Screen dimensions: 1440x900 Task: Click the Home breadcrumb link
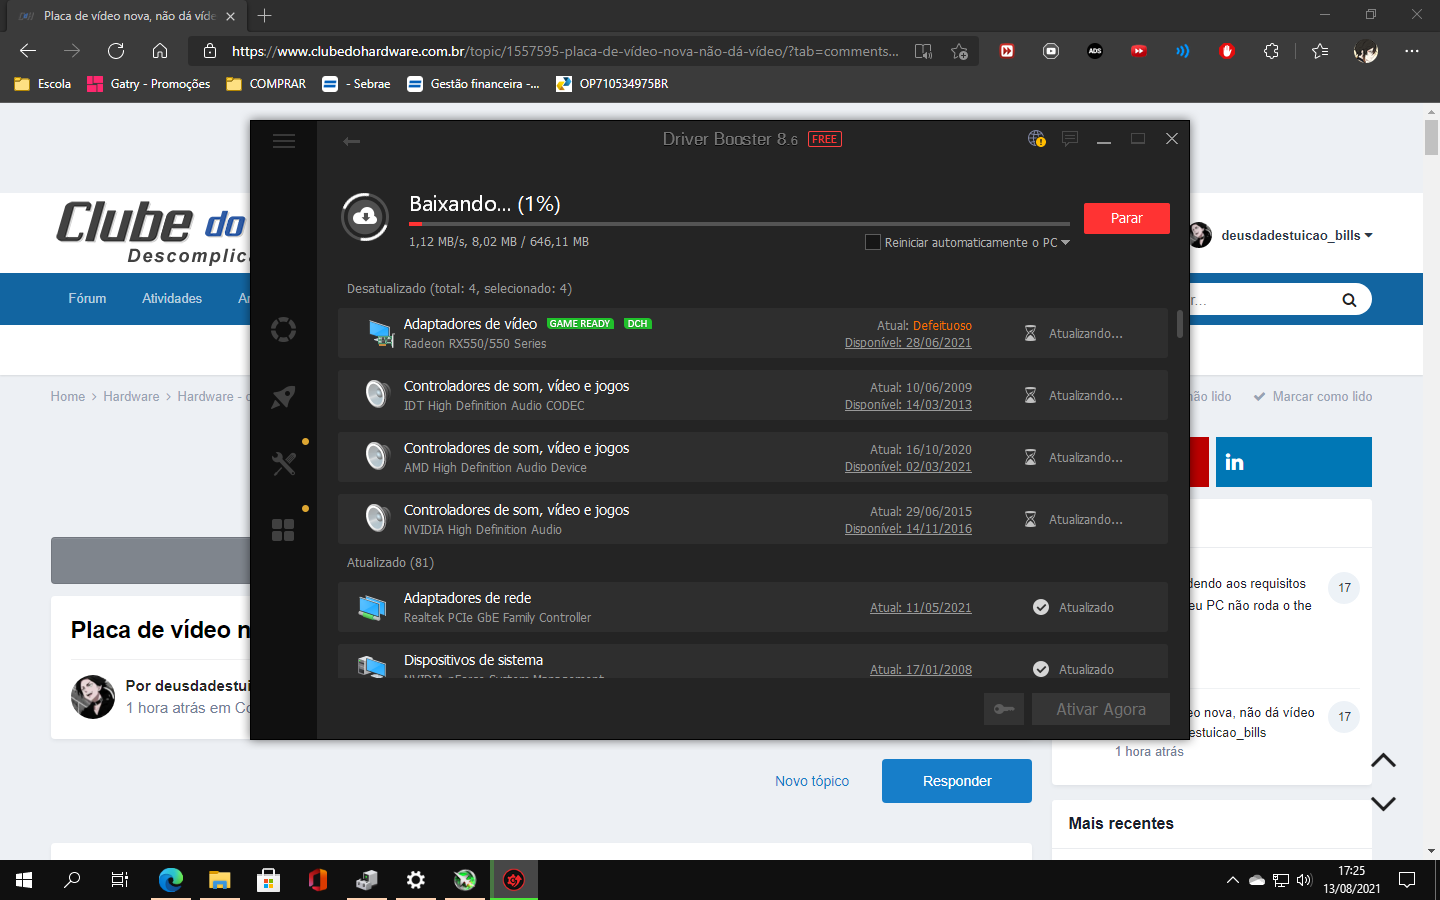point(68,396)
